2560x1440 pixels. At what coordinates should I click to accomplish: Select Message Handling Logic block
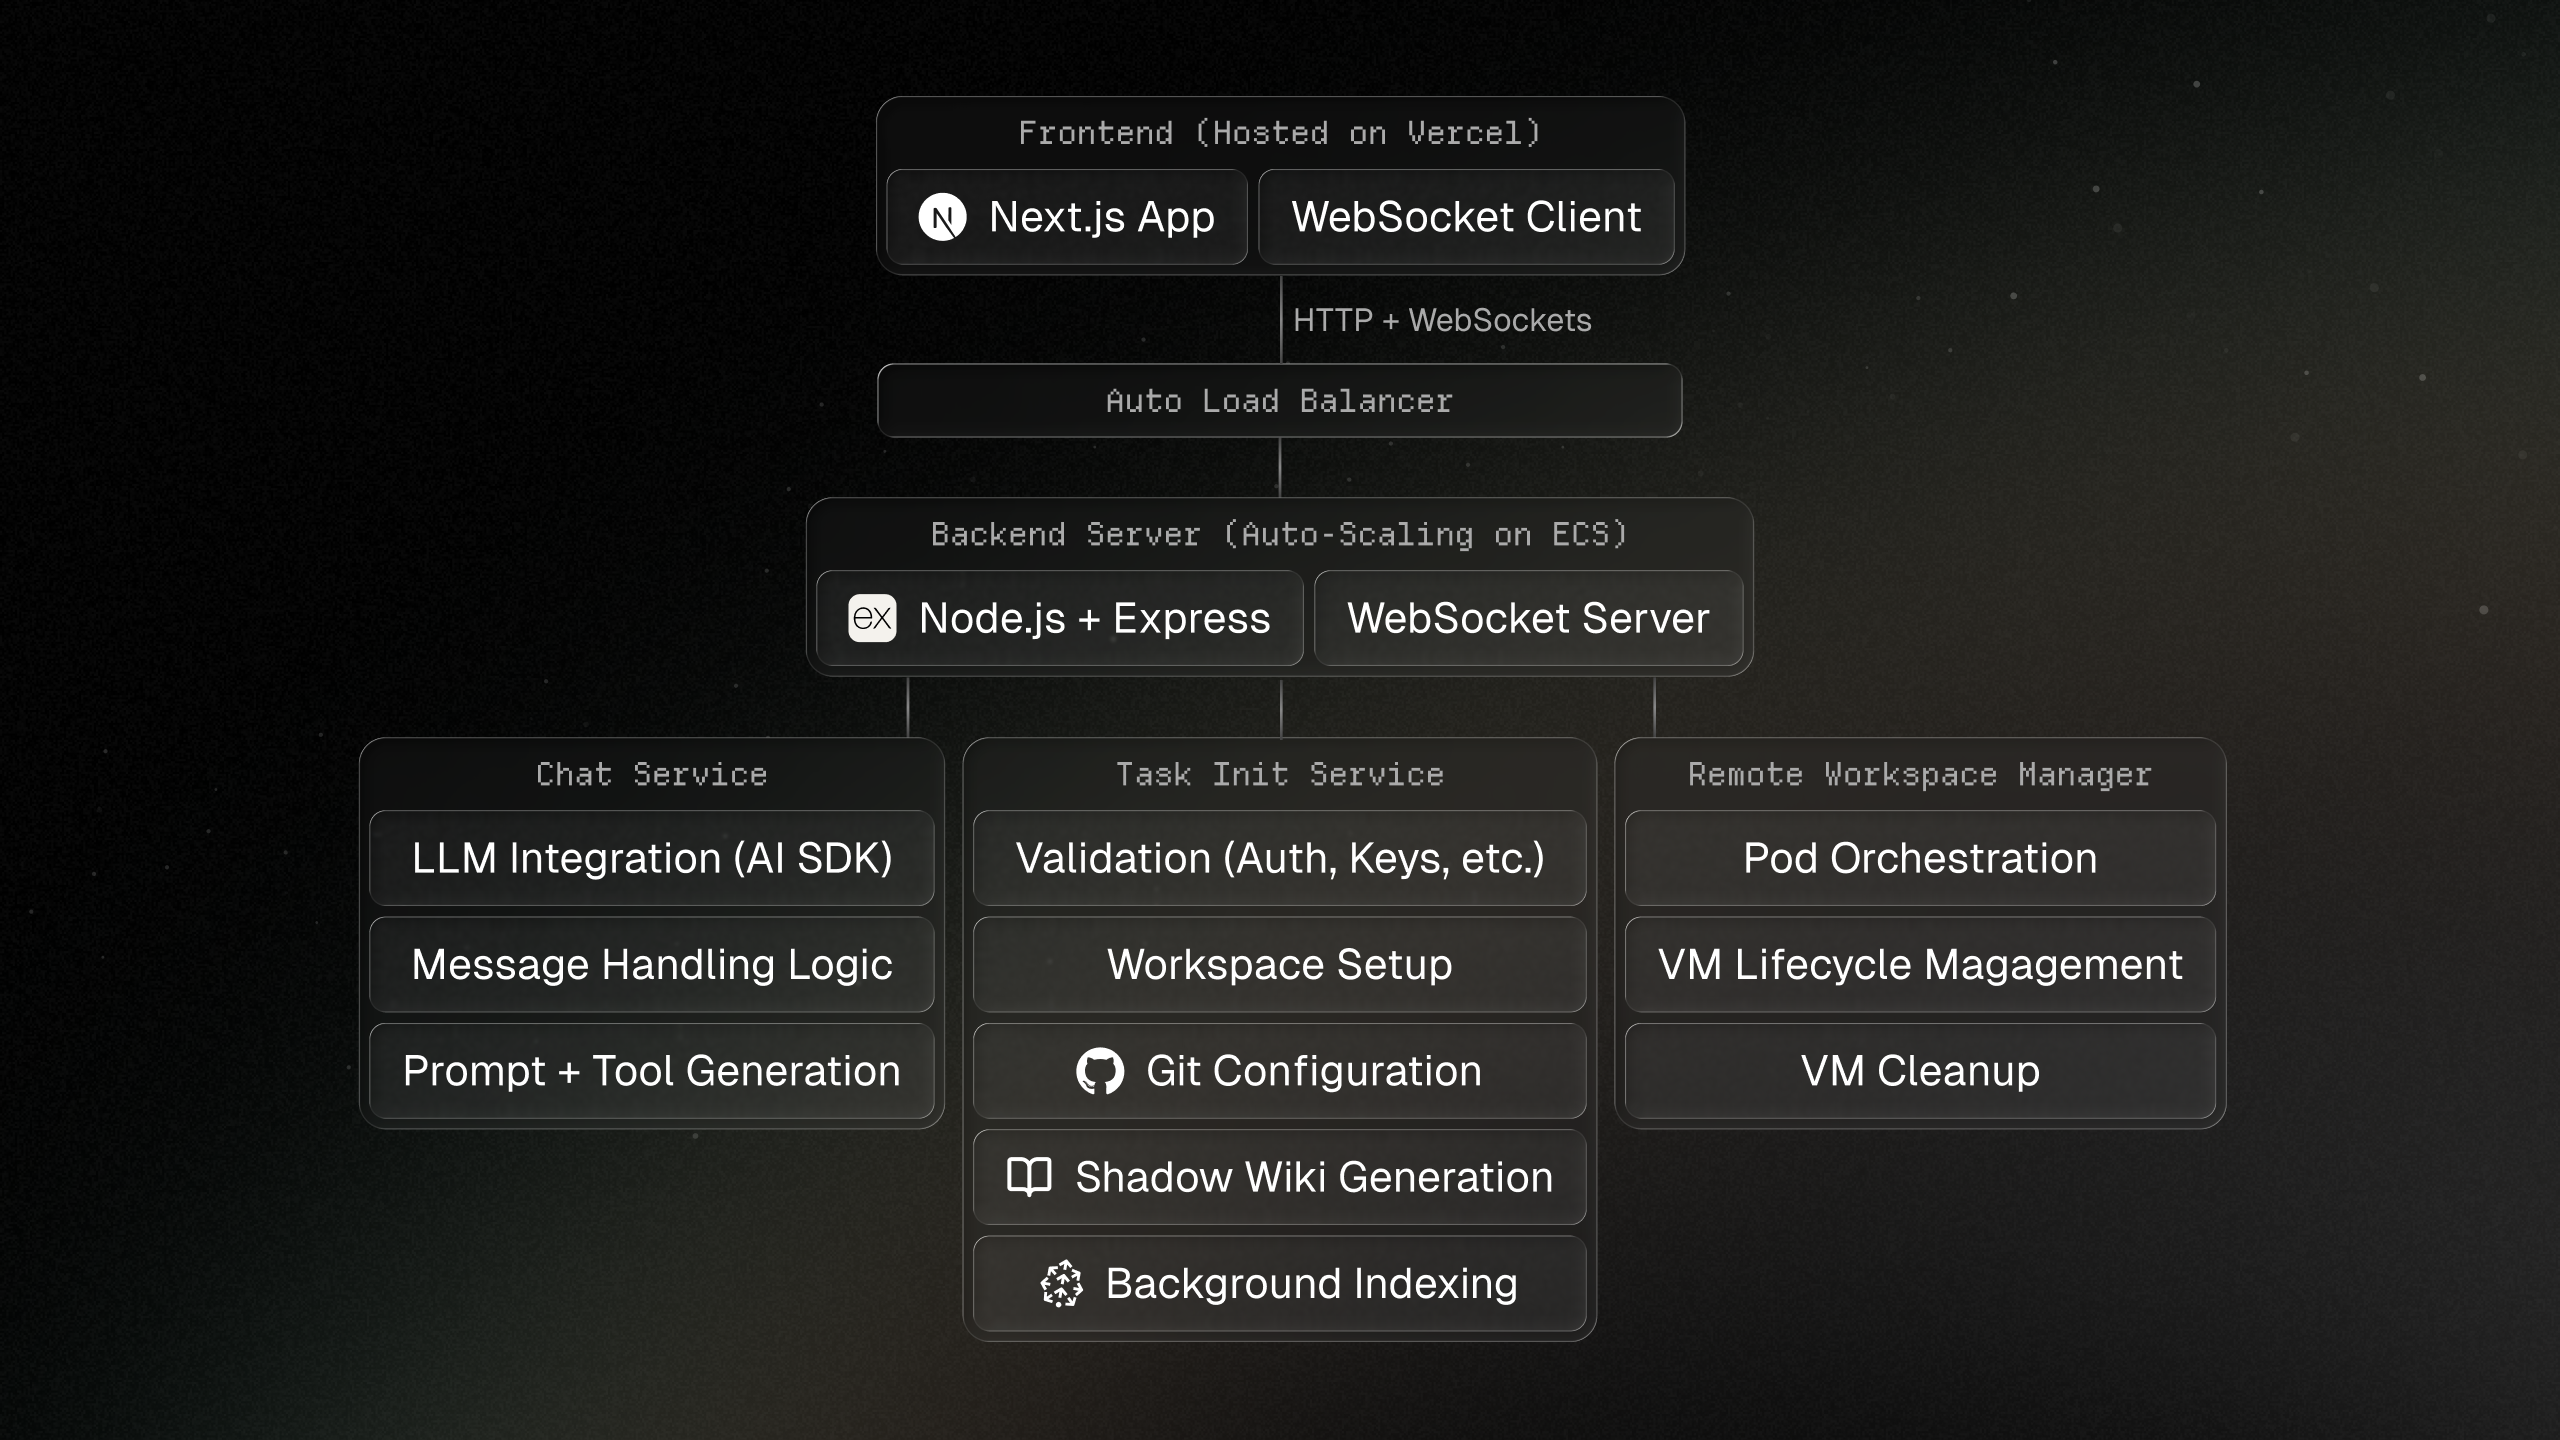tap(652, 965)
